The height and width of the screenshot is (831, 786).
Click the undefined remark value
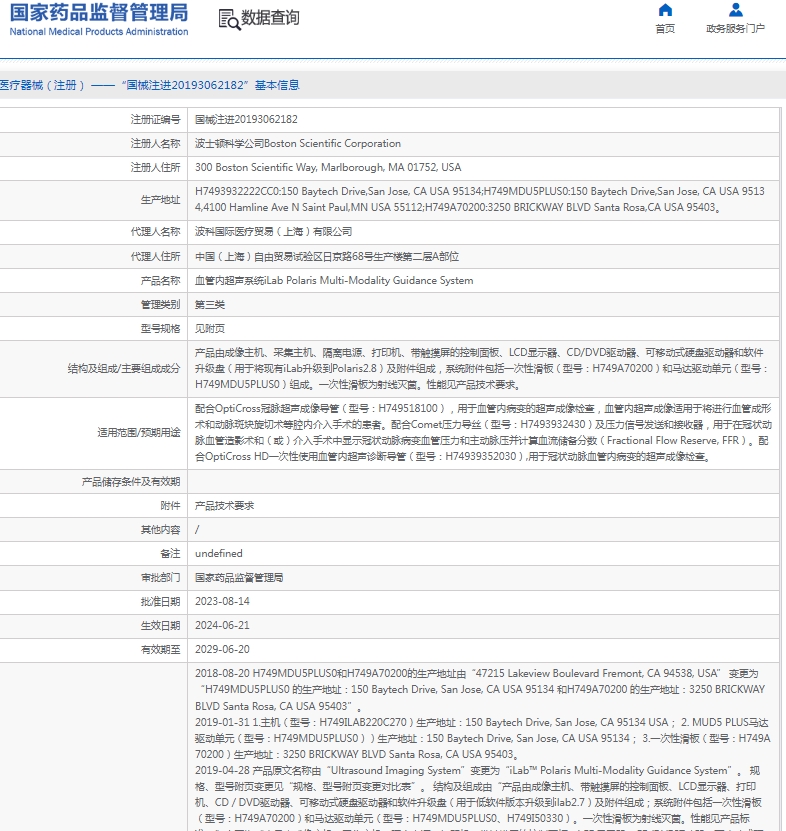click(x=218, y=553)
